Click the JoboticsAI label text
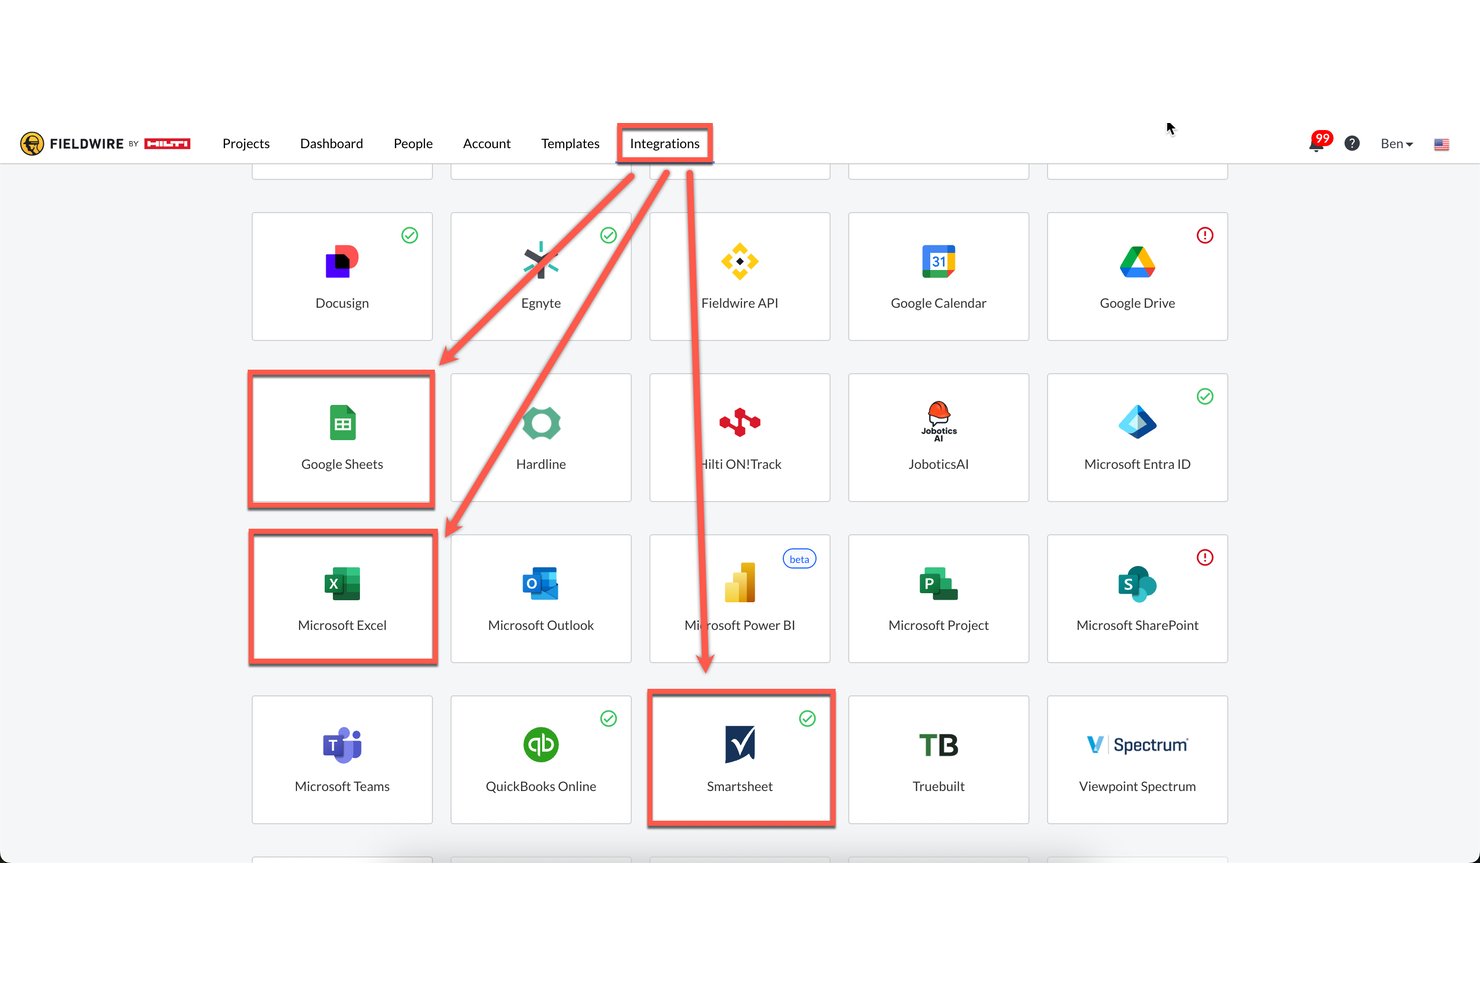Screen dimensions: 1480x987 point(939,464)
